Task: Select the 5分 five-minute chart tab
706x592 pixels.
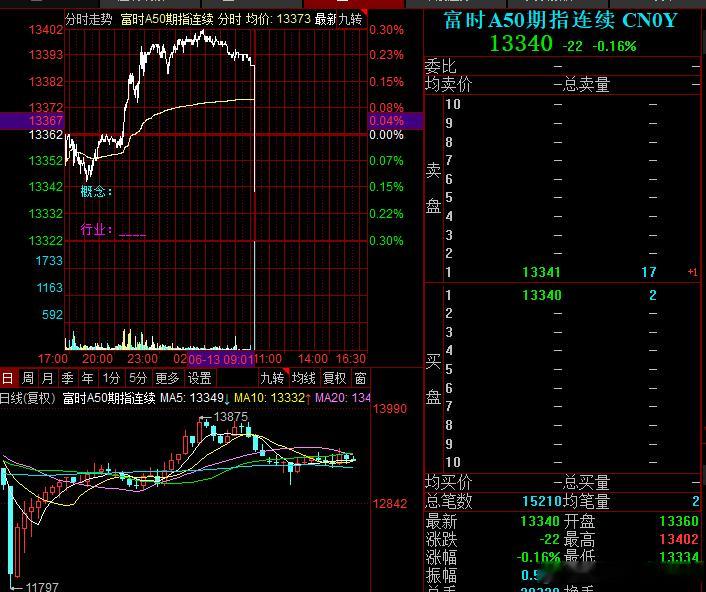Action: click(x=138, y=378)
